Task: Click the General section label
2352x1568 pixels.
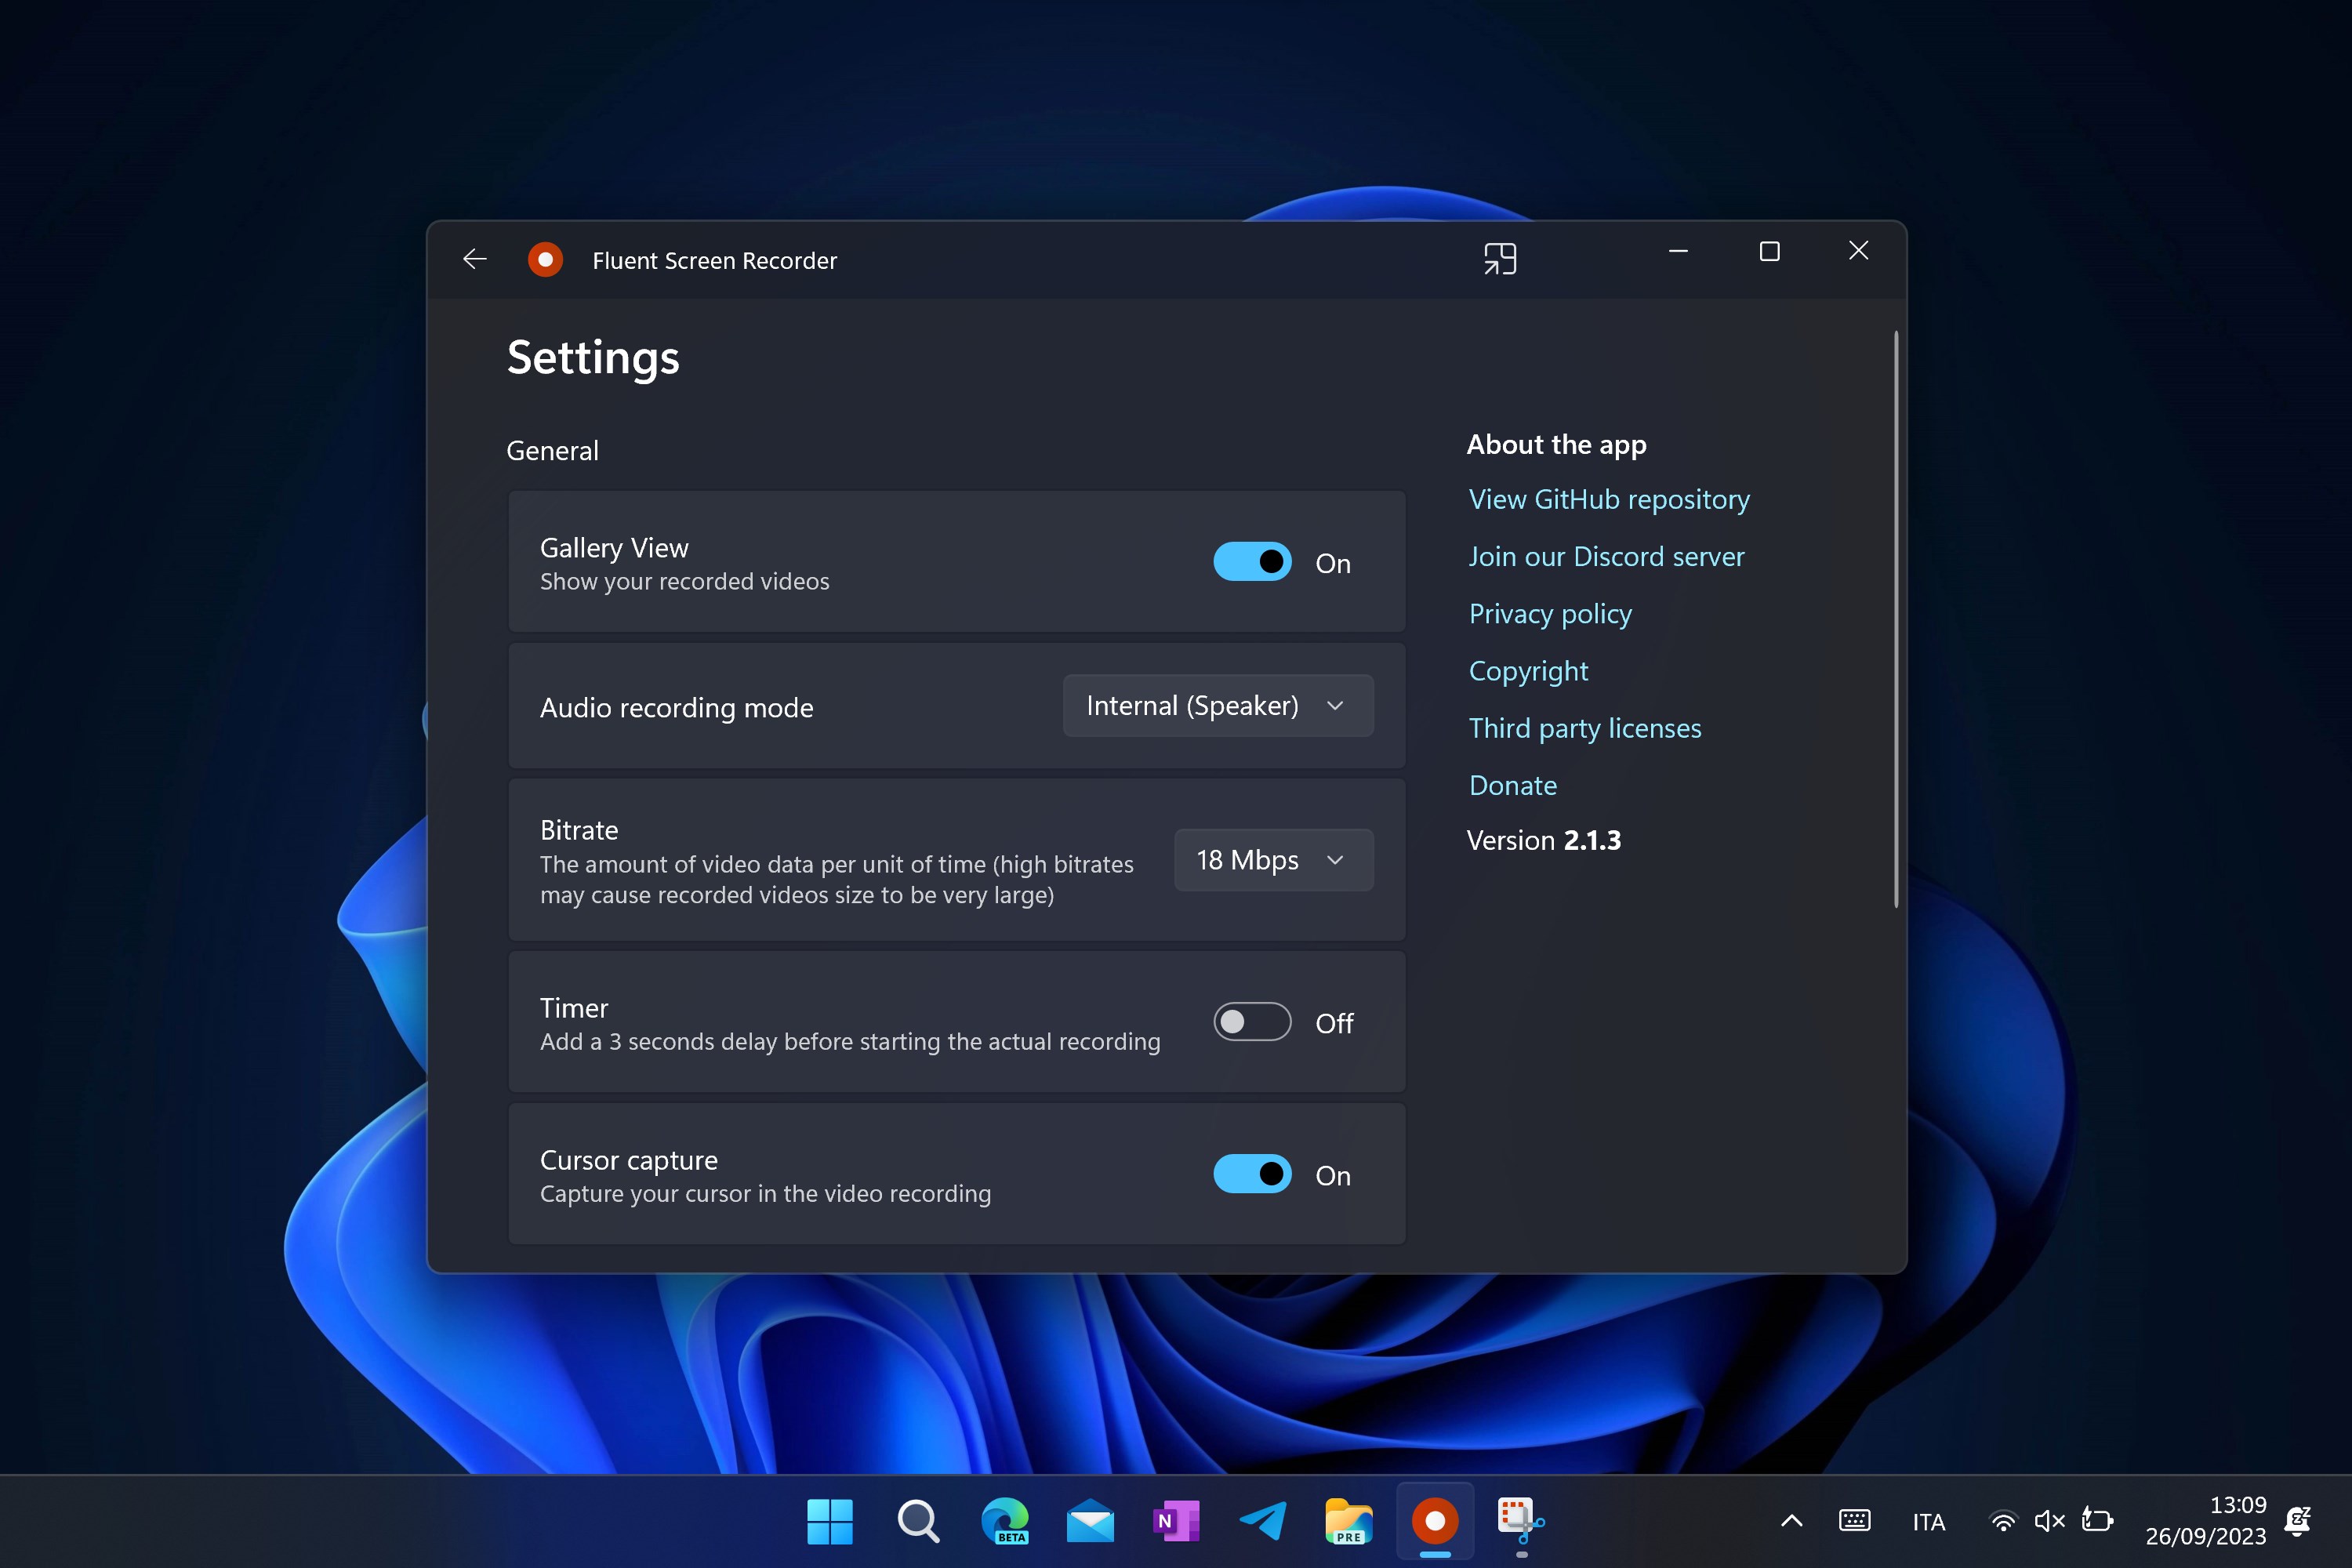Action: click(x=552, y=451)
